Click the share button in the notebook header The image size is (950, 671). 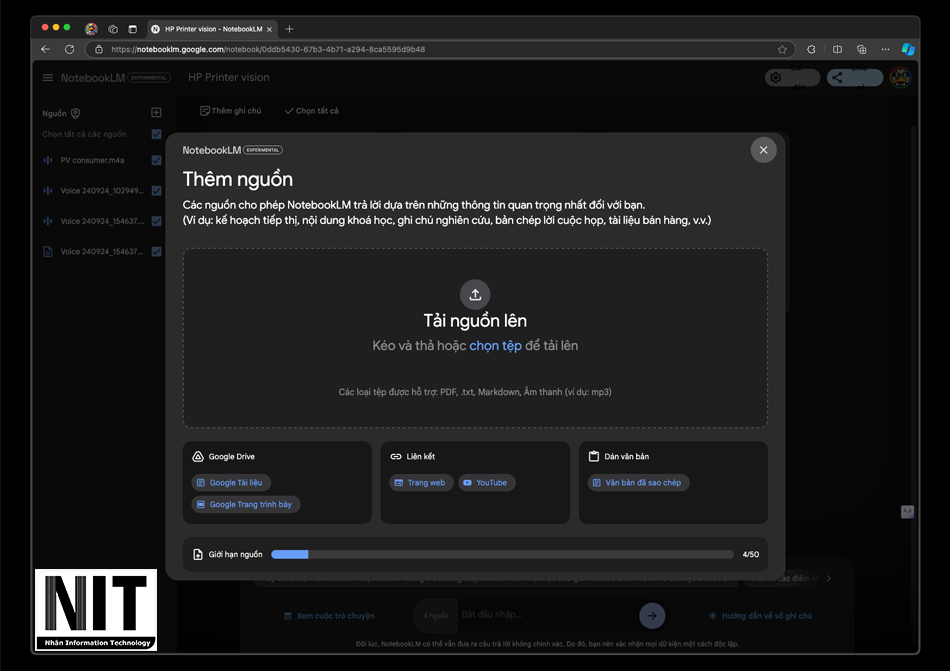(855, 78)
